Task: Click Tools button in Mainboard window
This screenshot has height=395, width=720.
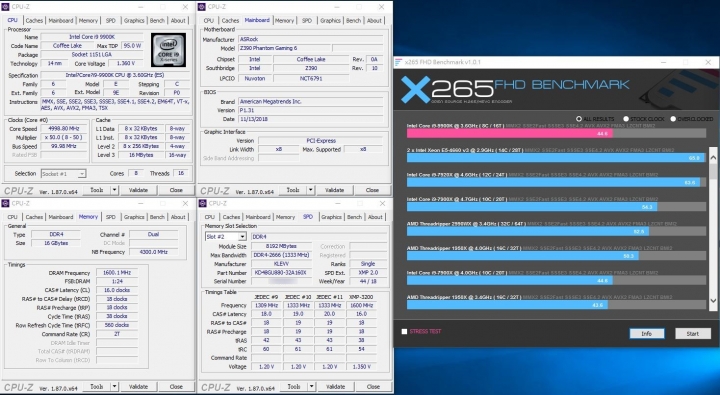Action: pyautogui.click(x=293, y=190)
